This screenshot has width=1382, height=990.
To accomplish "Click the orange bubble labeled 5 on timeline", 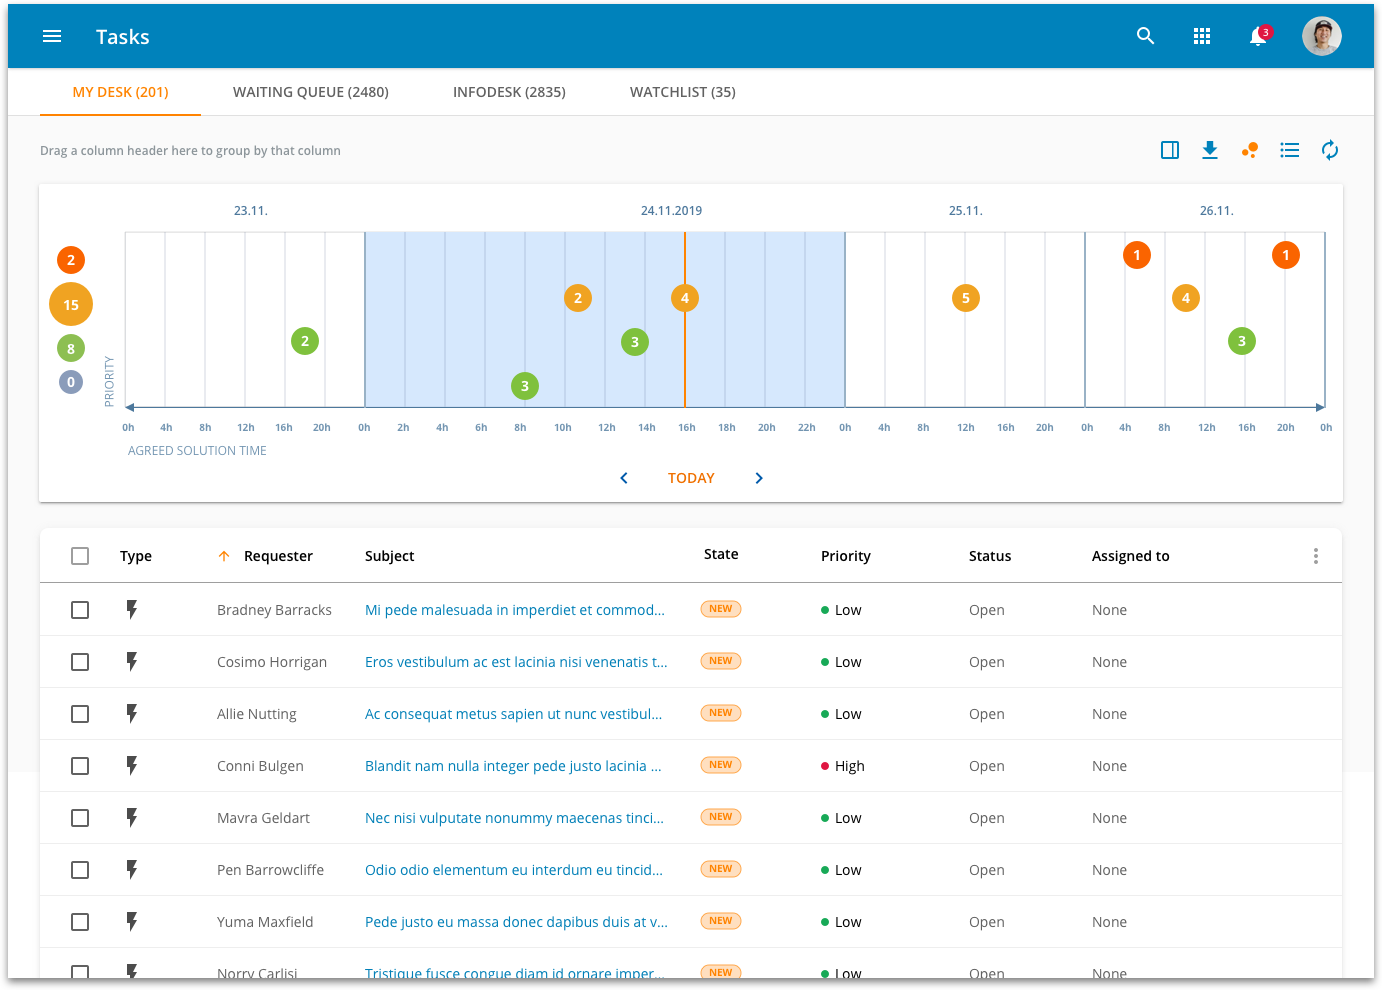I will (x=966, y=298).
